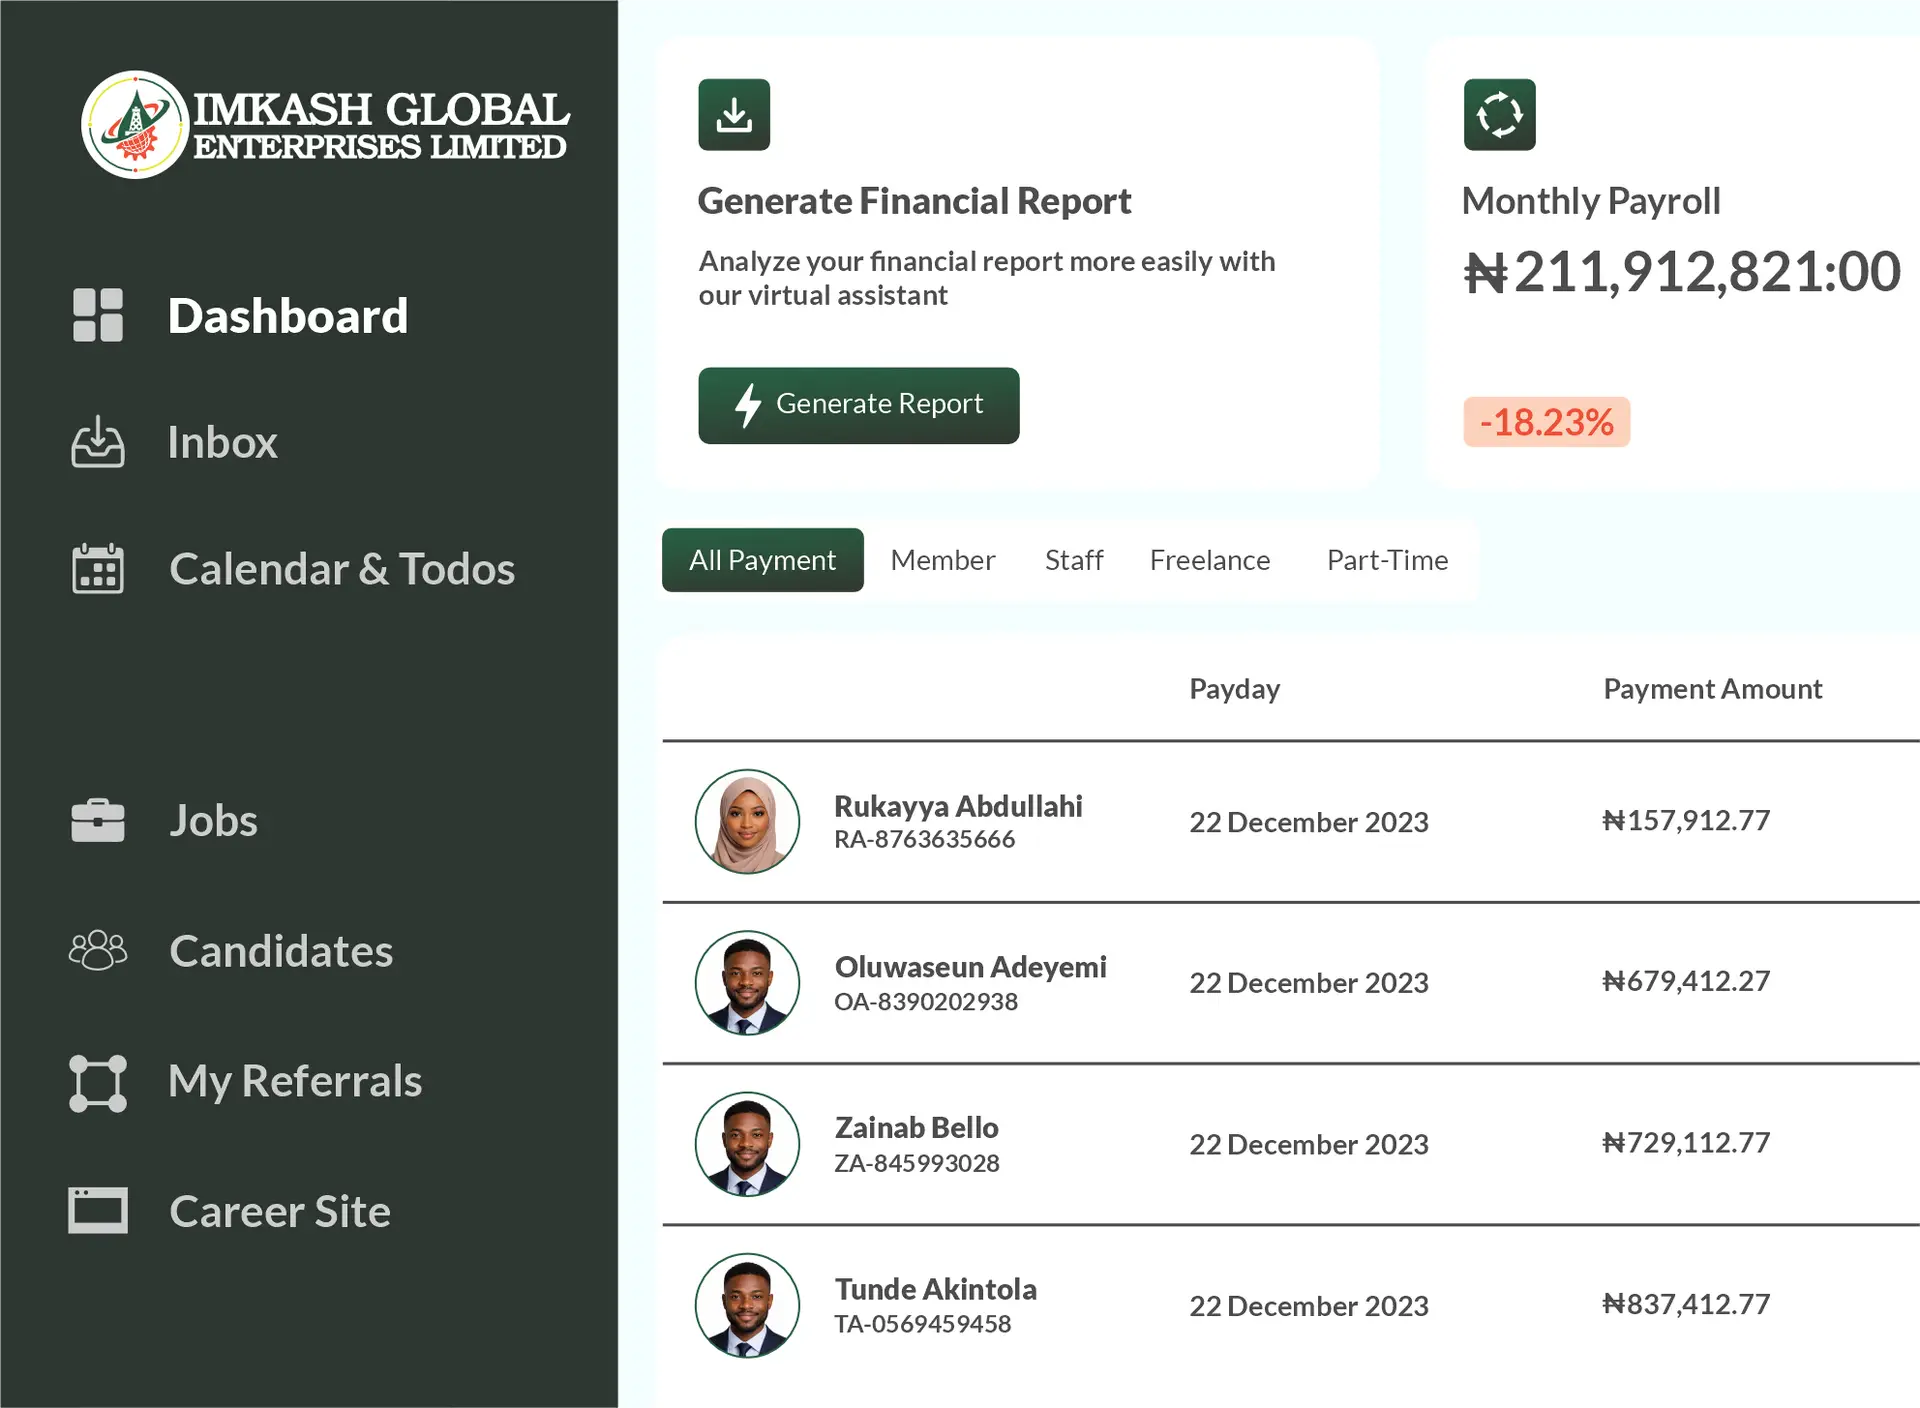Select the All Payment tab
The width and height of the screenshot is (1920, 1408).
762,560
